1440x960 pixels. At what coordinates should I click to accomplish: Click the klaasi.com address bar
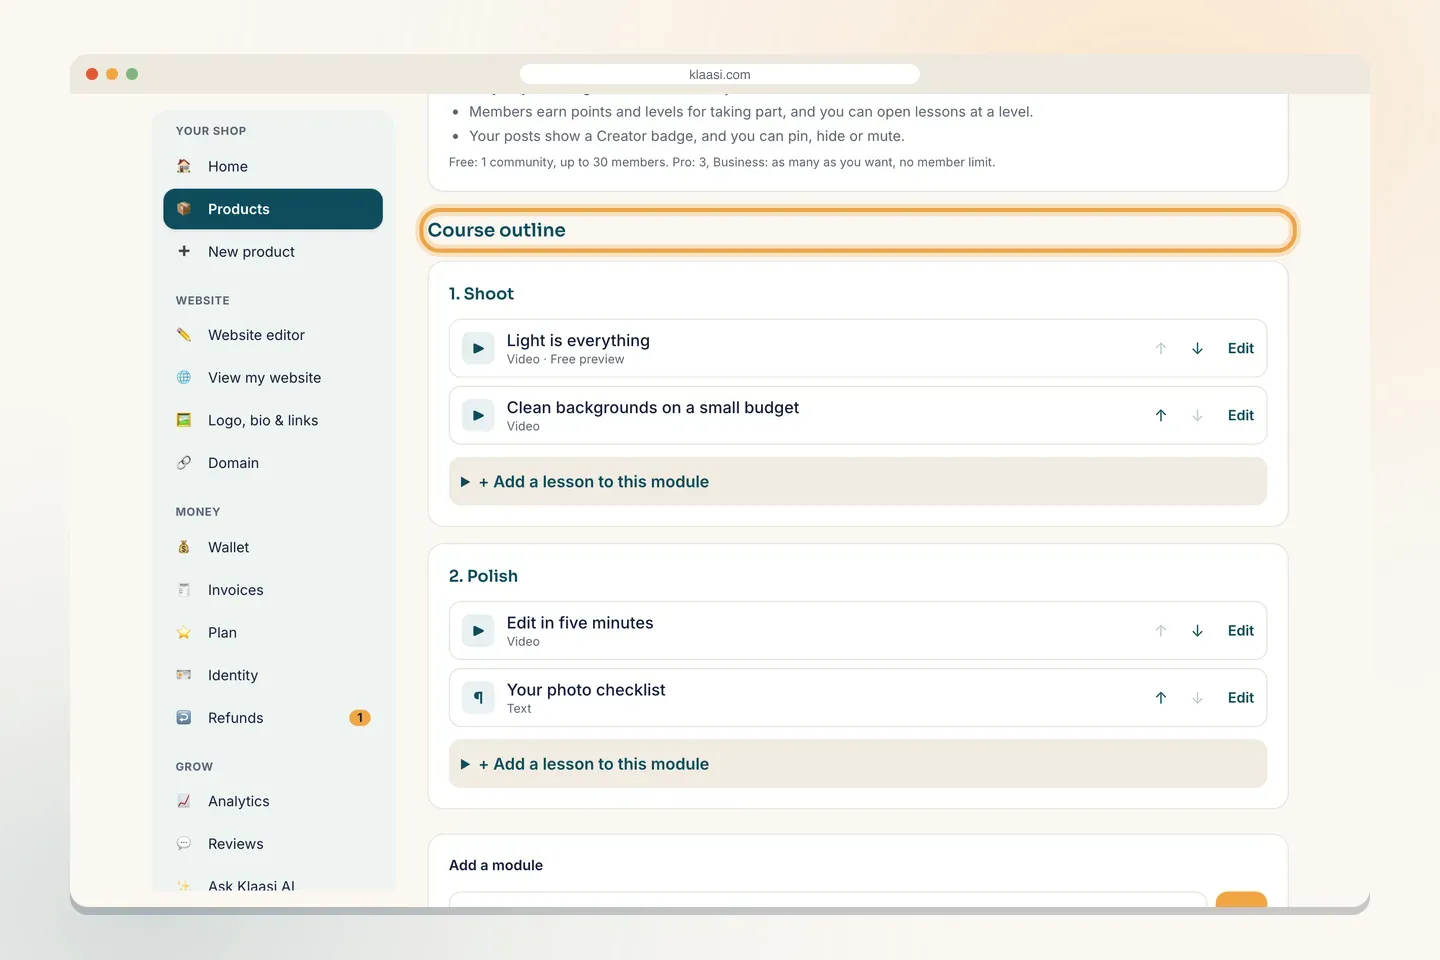720,74
